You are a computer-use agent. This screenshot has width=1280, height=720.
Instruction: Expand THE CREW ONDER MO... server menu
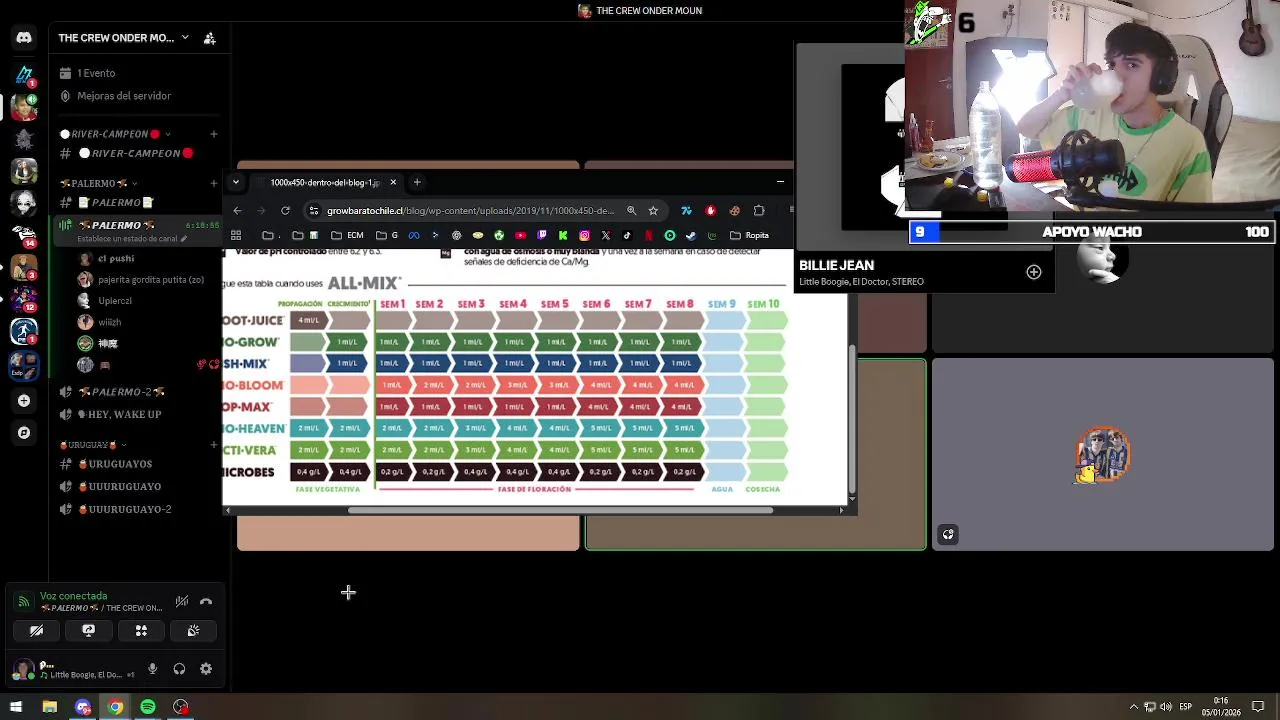pyautogui.click(x=123, y=38)
